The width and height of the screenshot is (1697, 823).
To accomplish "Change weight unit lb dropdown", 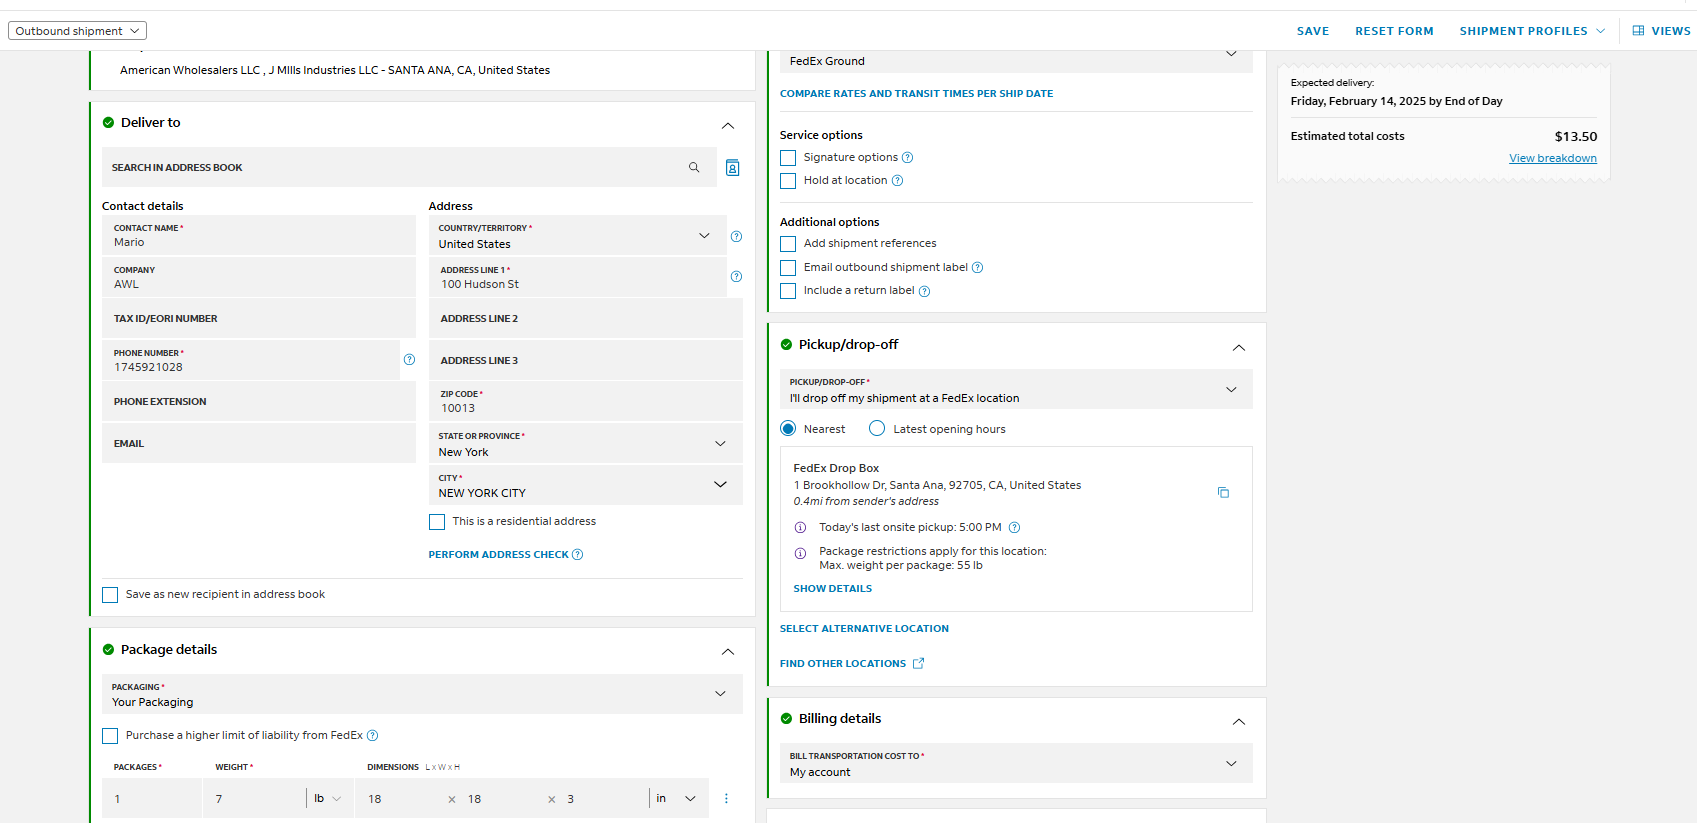I will tap(329, 799).
